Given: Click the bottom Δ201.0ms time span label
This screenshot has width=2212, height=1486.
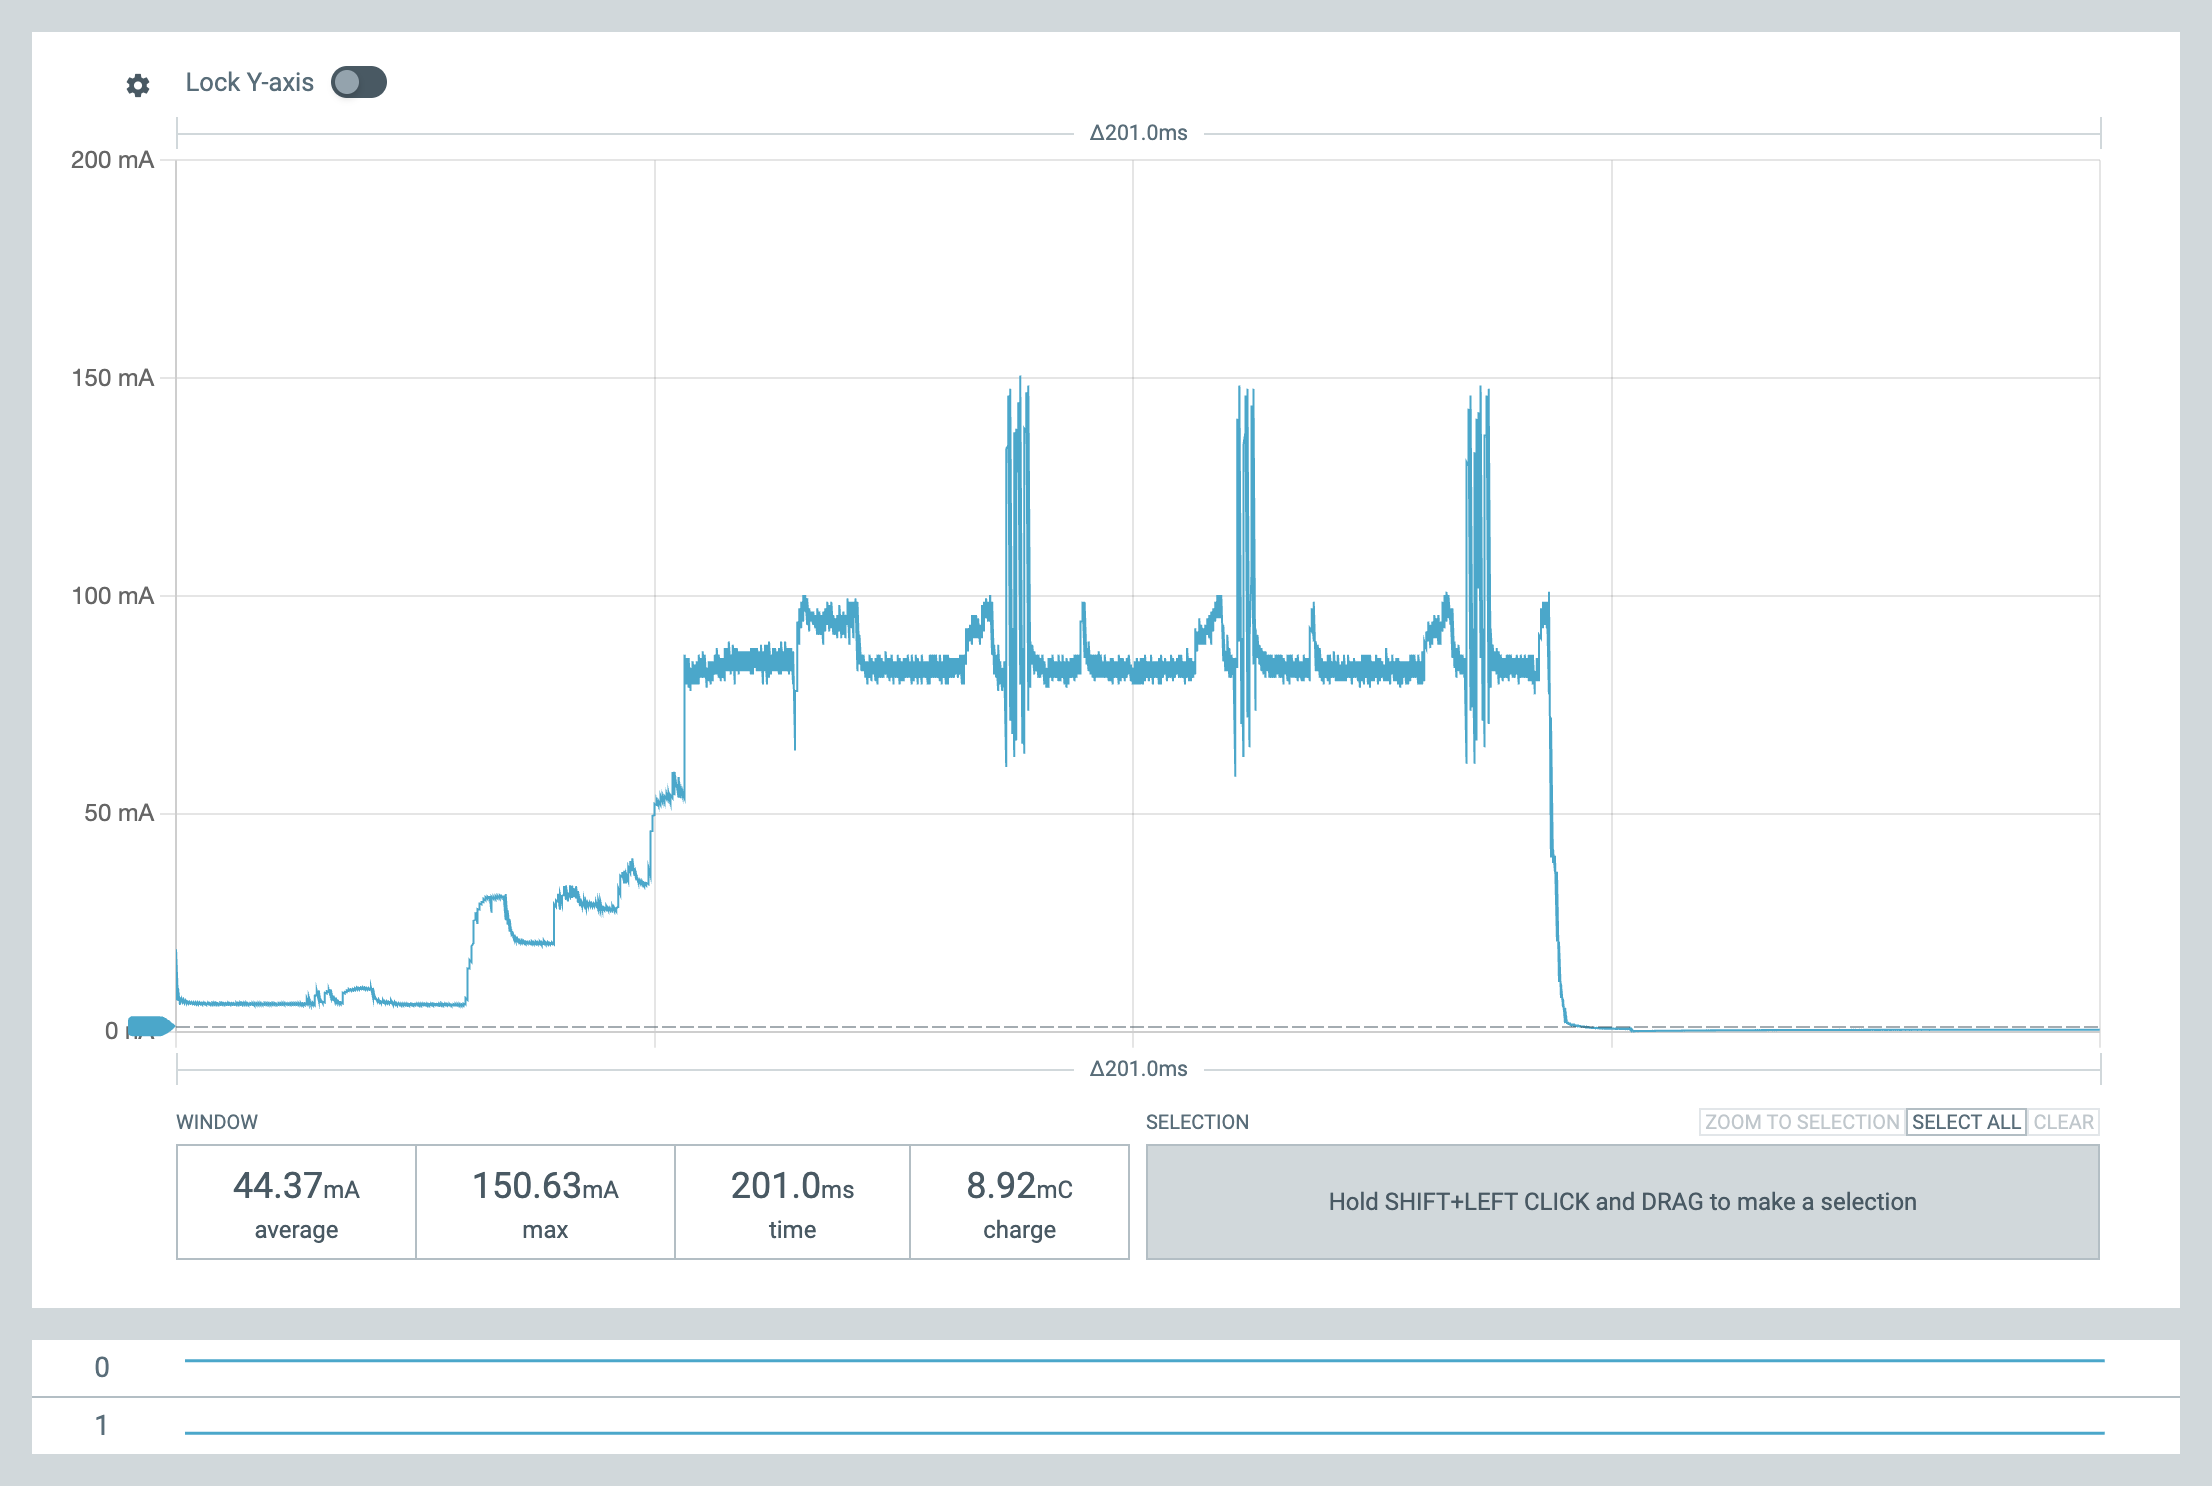Looking at the screenshot, I should pyautogui.click(x=1138, y=1069).
